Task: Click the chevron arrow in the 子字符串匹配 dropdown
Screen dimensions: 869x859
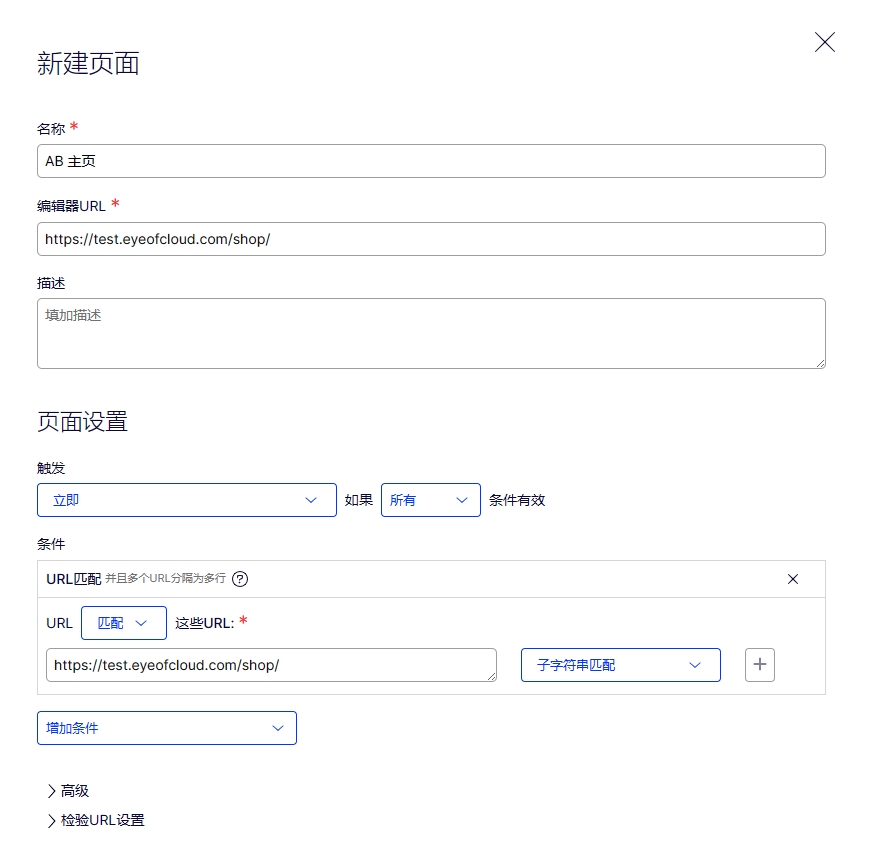Action: [x=695, y=665]
